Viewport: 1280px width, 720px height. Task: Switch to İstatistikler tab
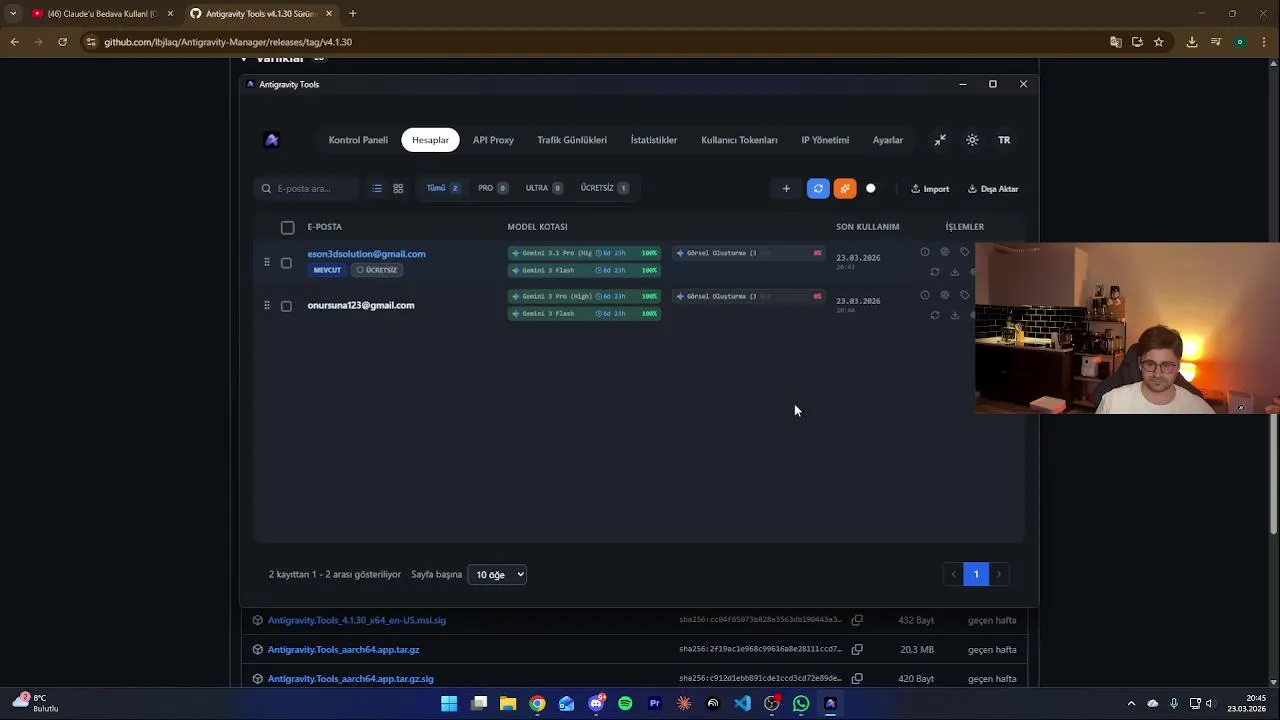click(654, 140)
